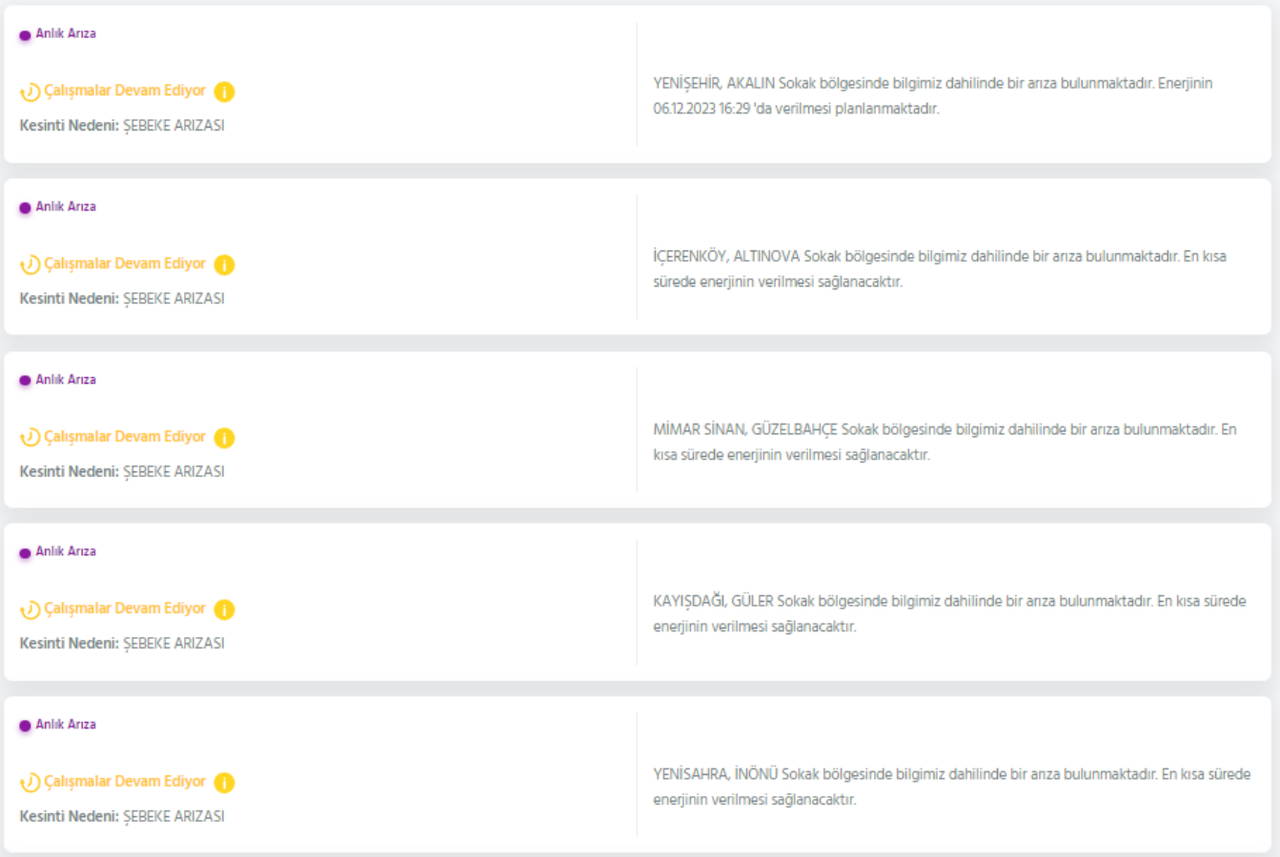
Task: Click the clock icon in the YENİSAHRA card
Action: 30,783
